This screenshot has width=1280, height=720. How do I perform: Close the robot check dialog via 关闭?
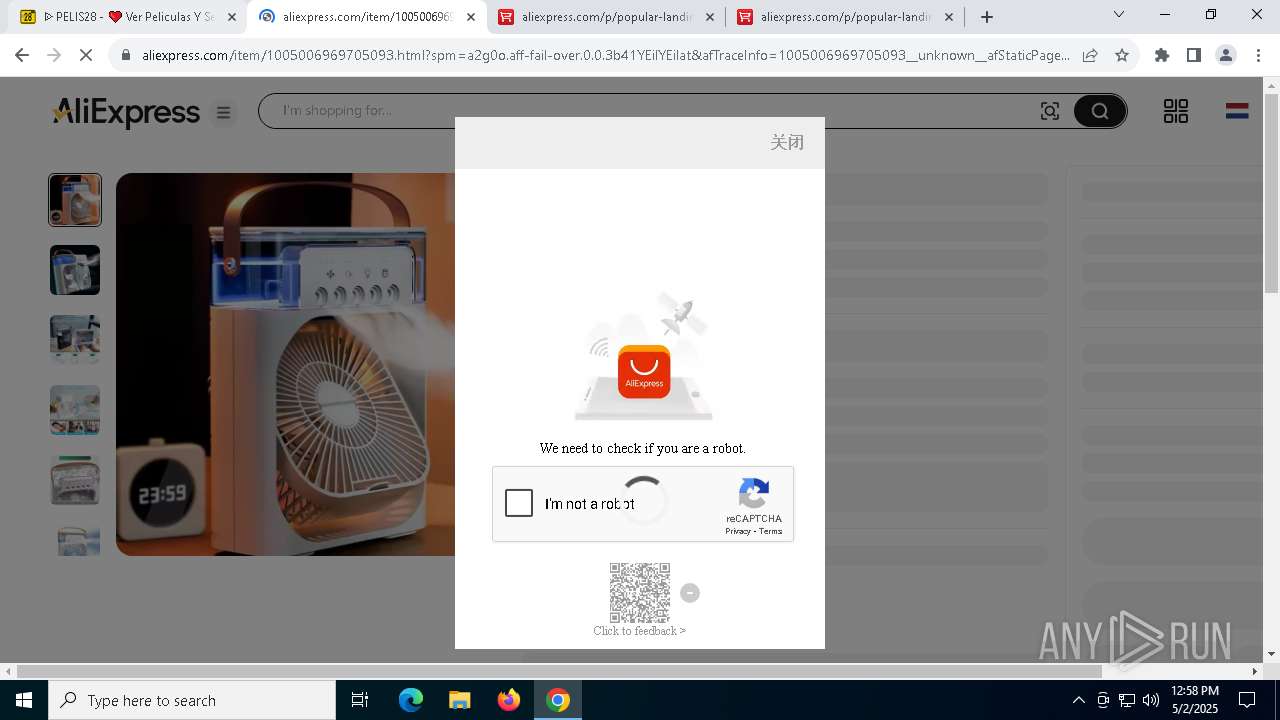[x=787, y=142]
